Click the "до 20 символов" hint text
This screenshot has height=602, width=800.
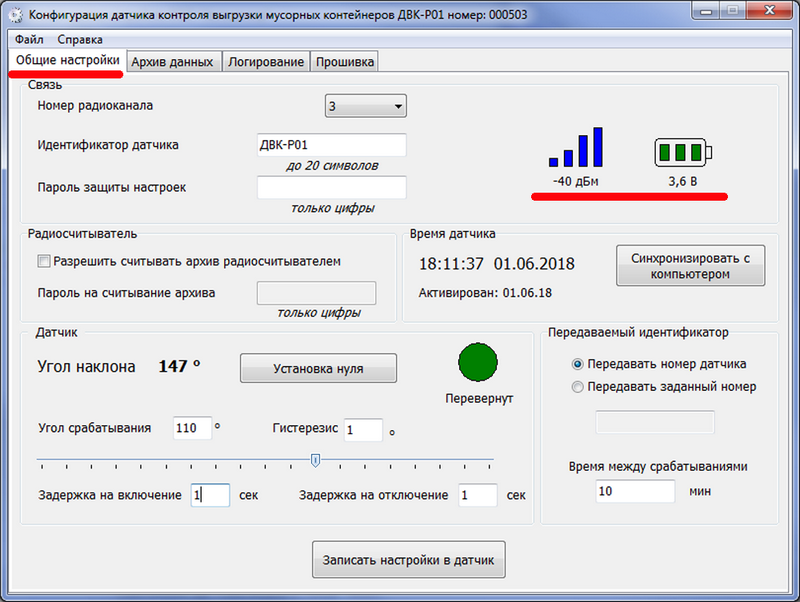[x=332, y=166]
